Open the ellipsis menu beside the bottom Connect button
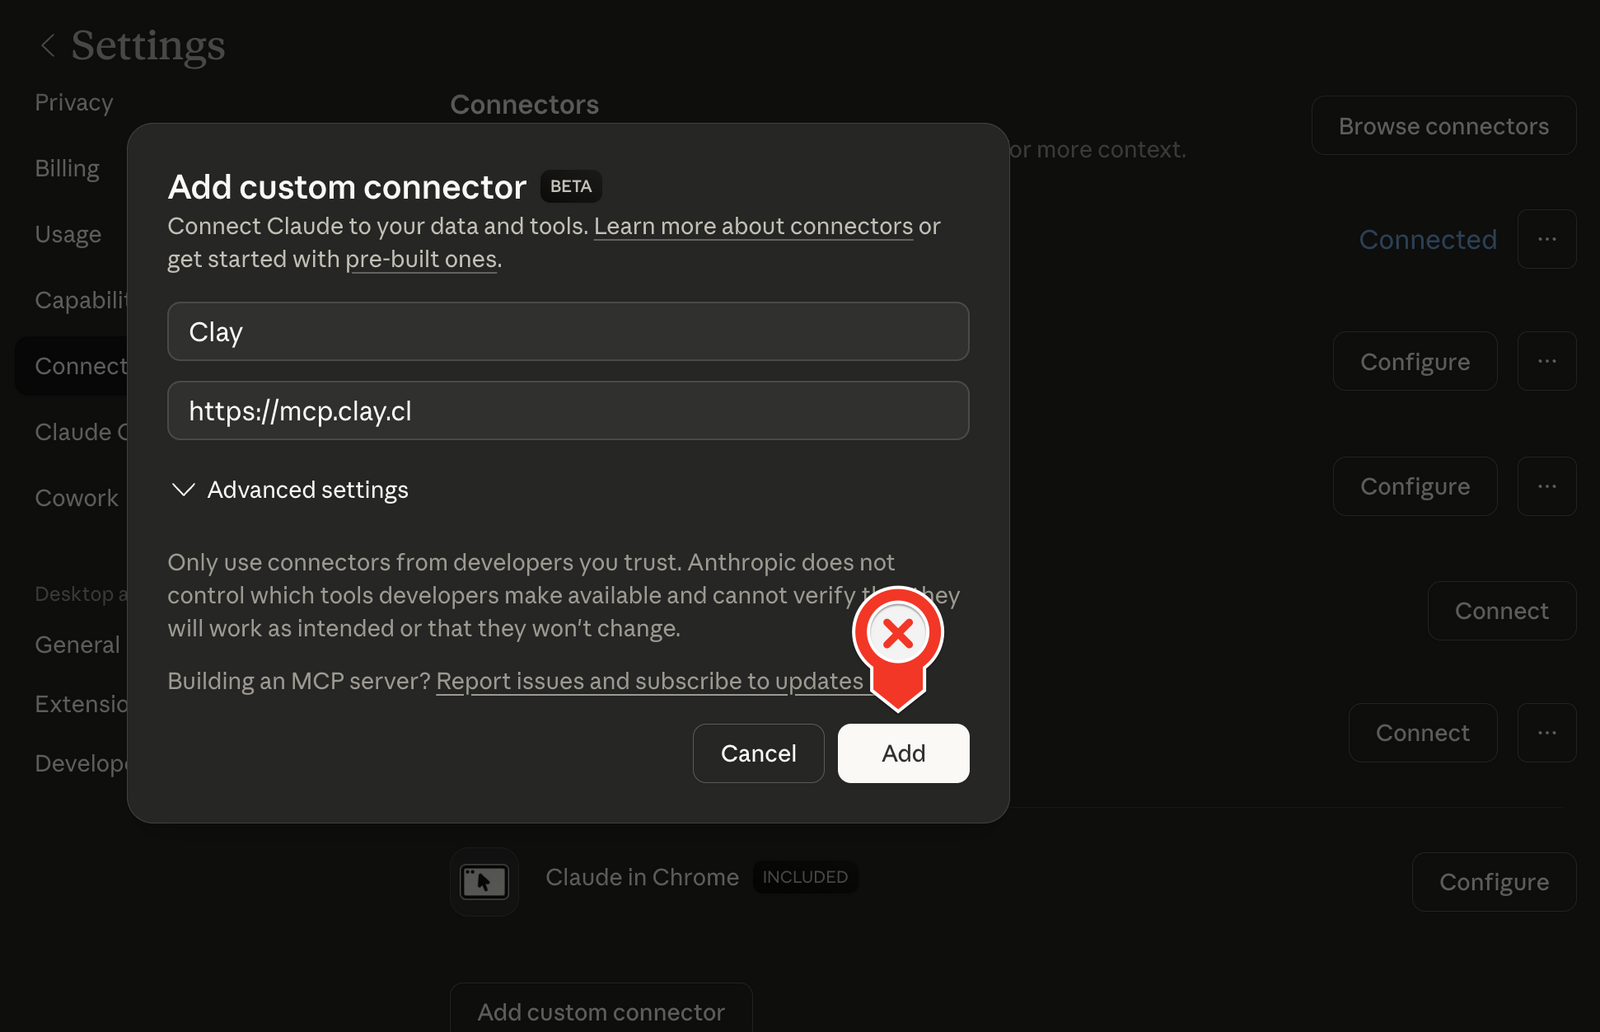The width and height of the screenshot is (1600, 1032). (1546, 732)
